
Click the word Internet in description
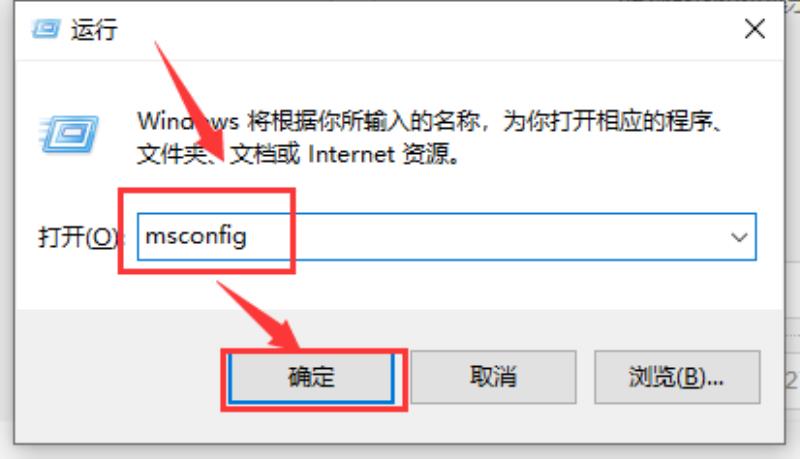352,154
